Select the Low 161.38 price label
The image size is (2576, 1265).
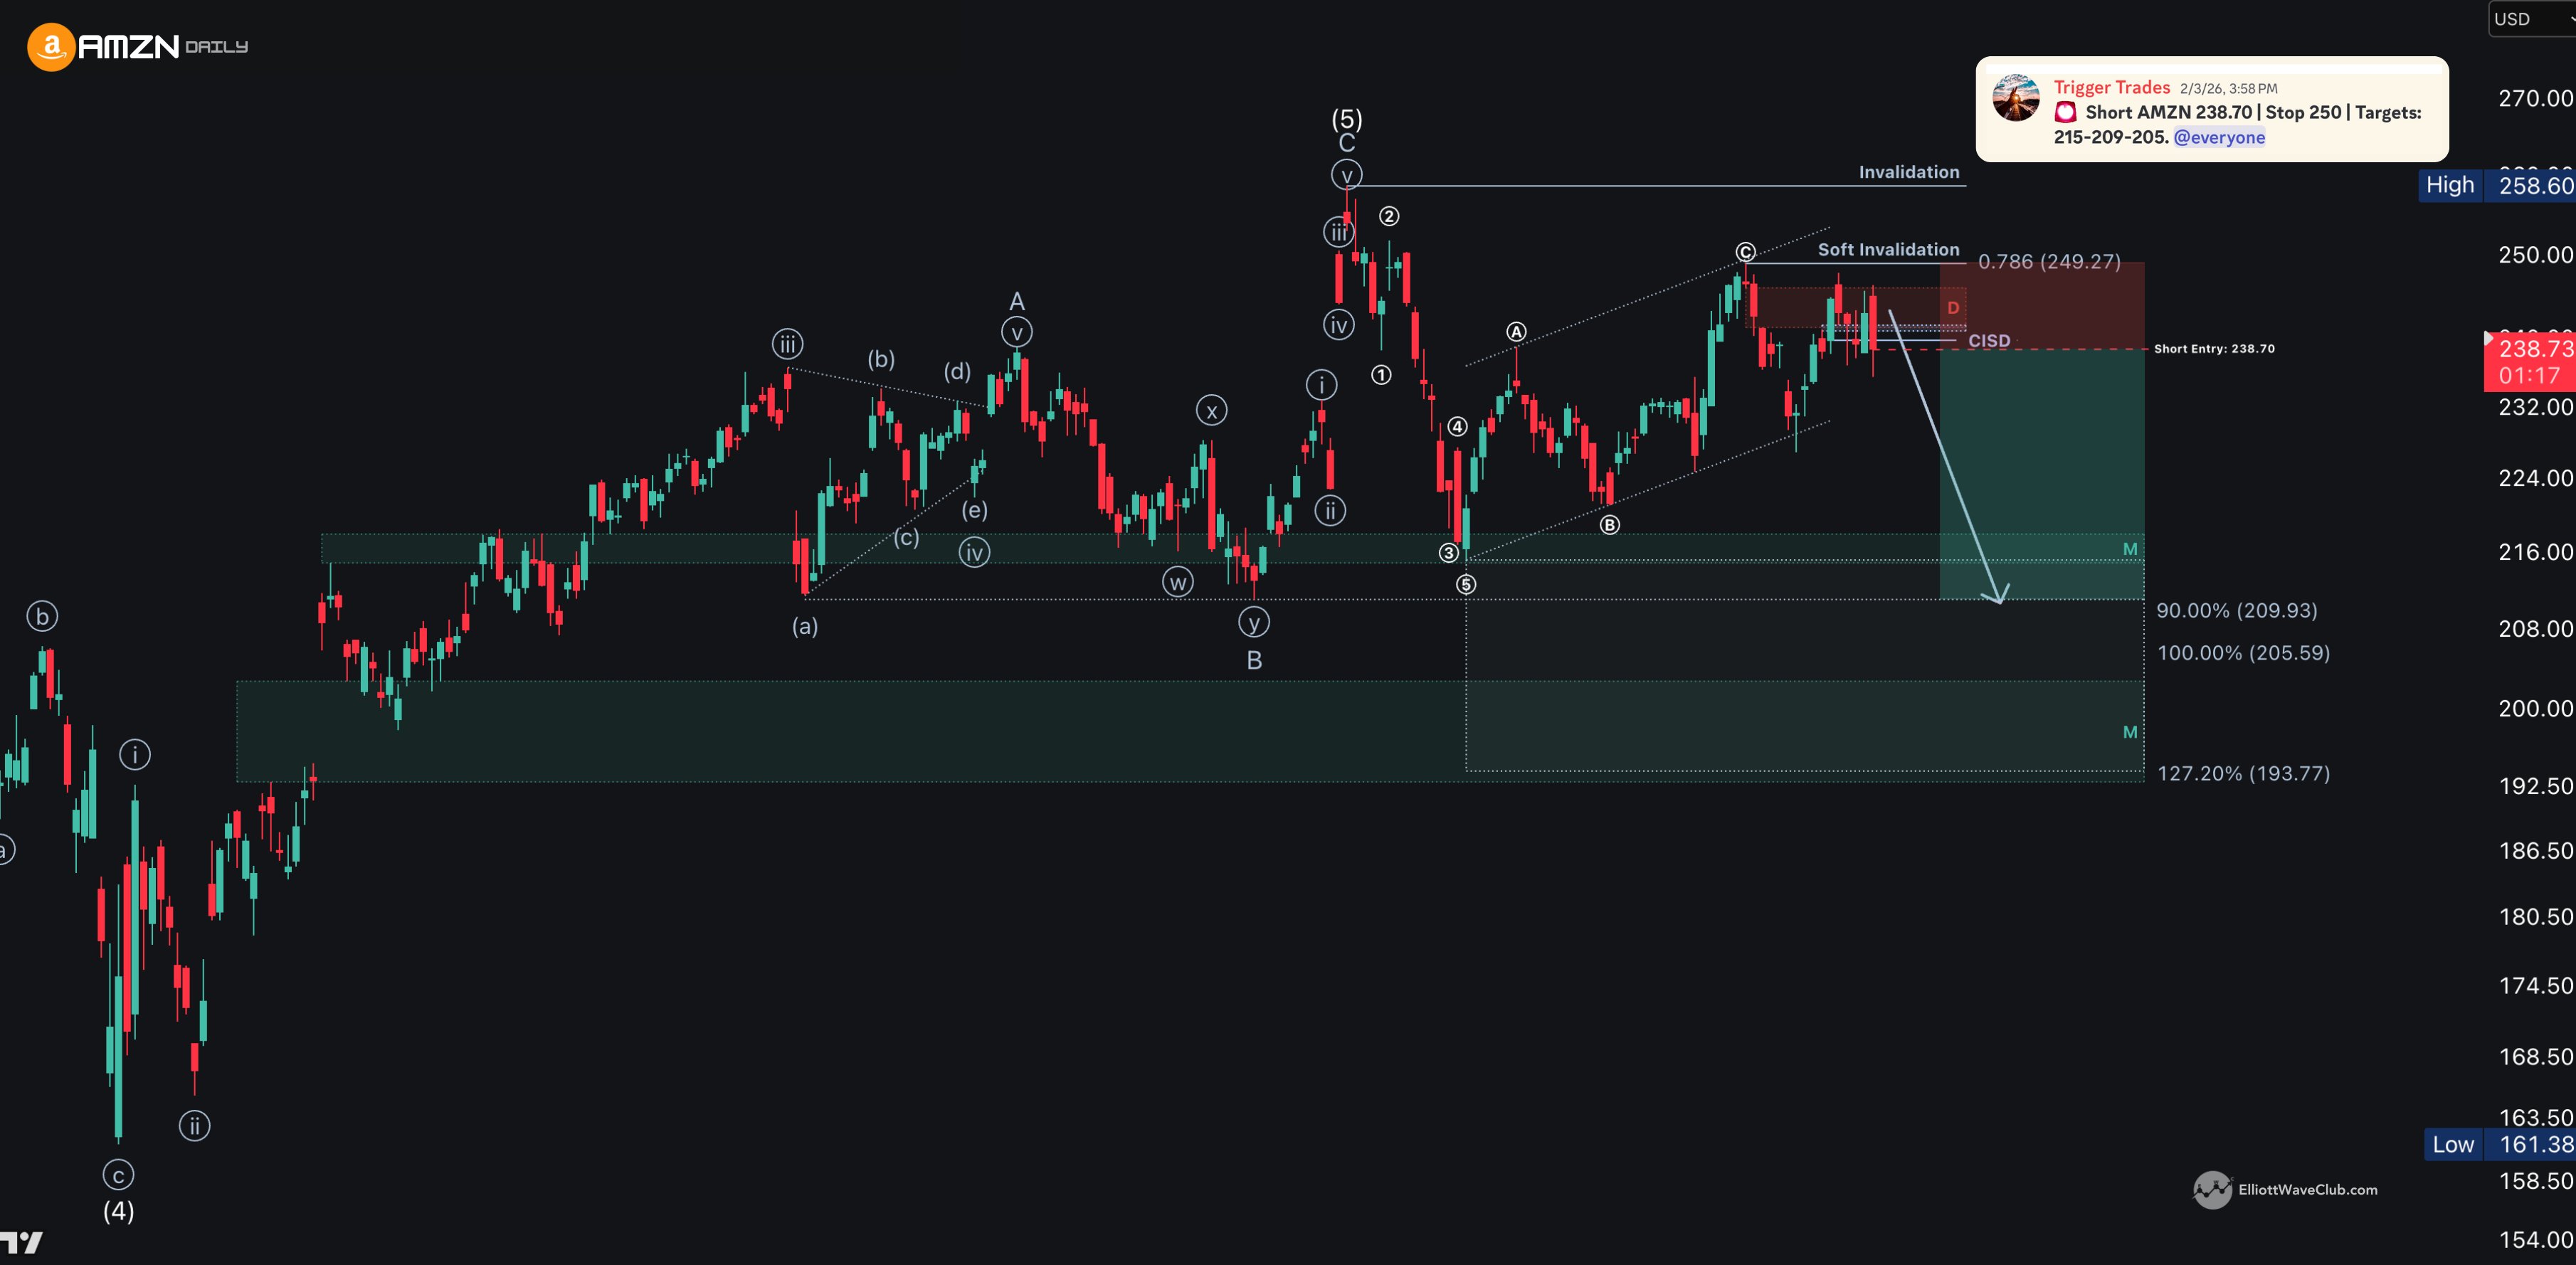click(x=2500, y=1144)
